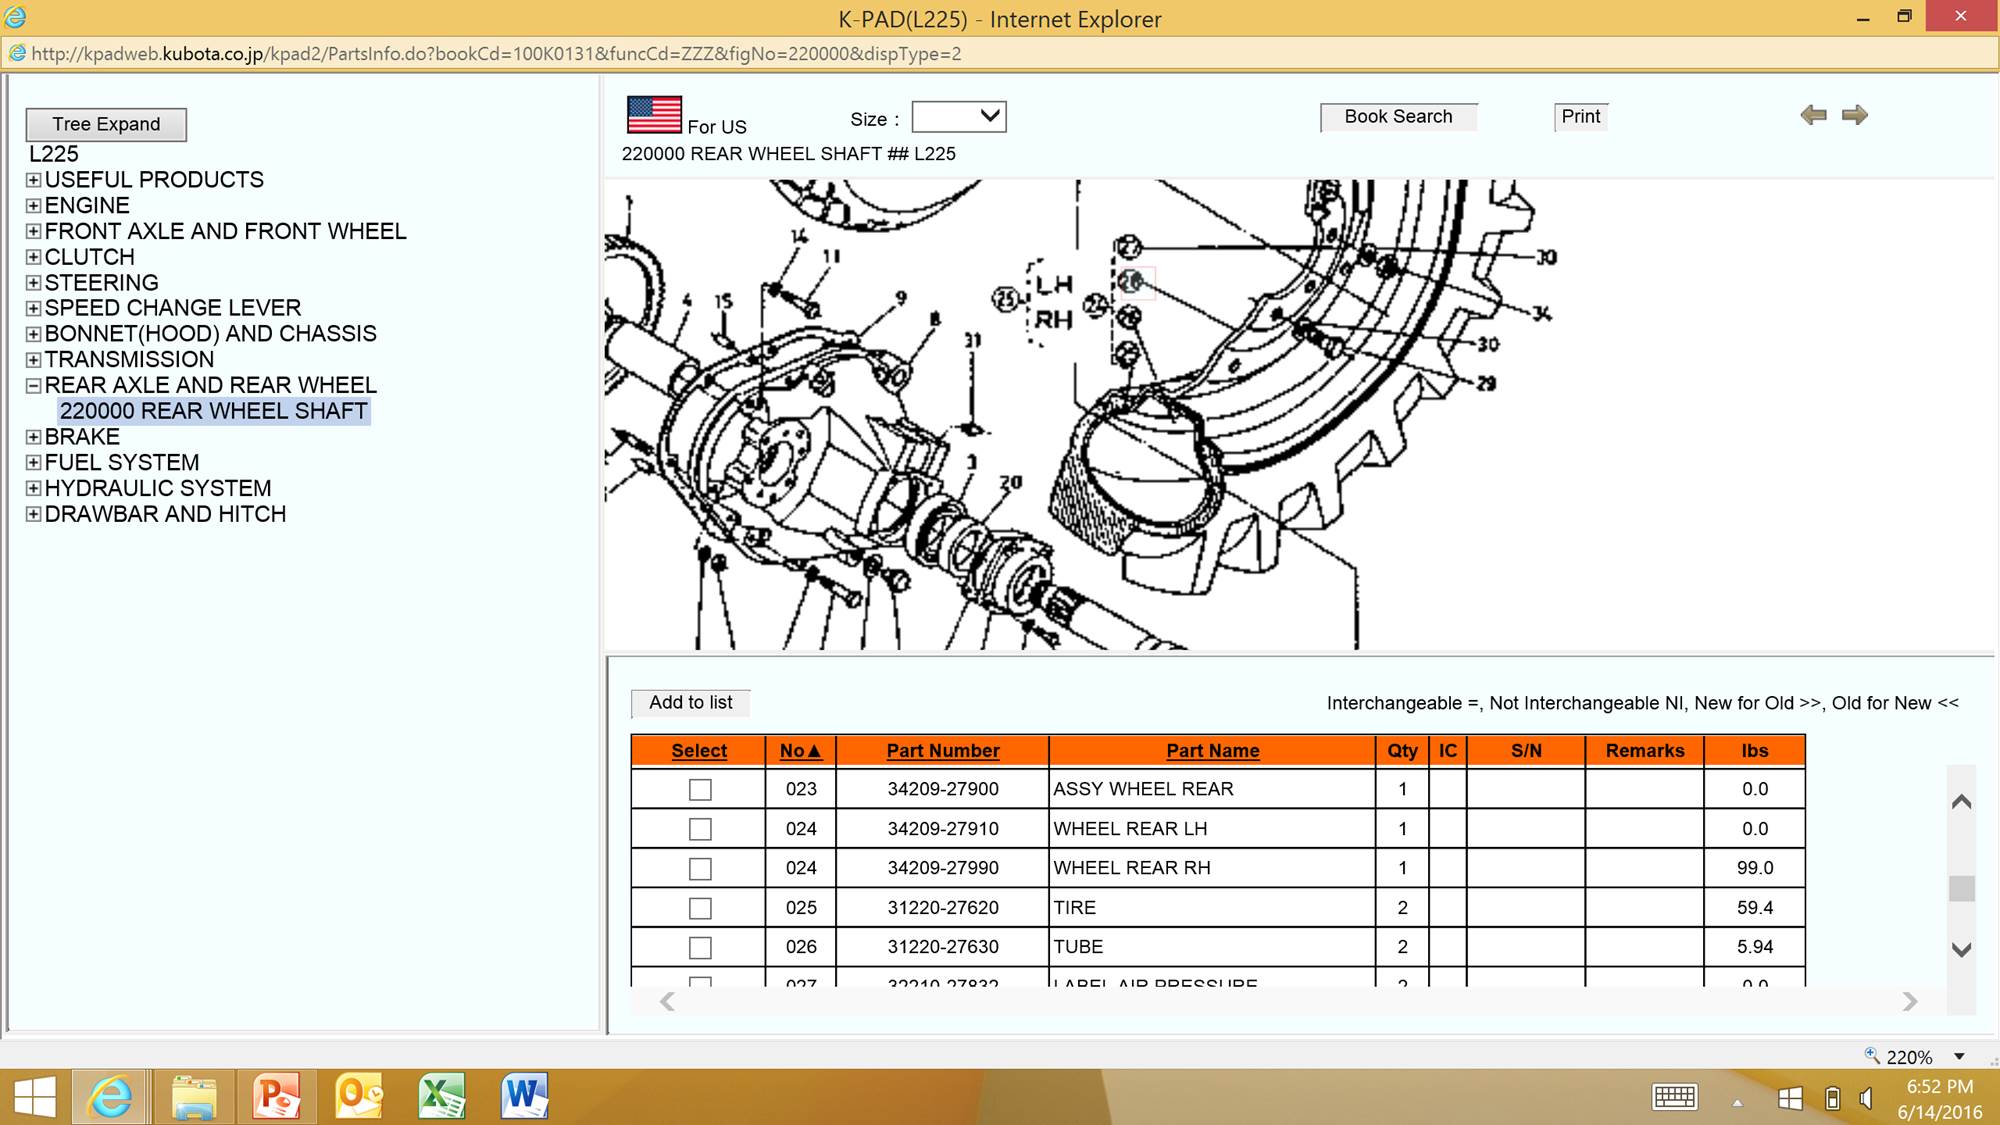This screenshot has height=1125, width=2000.
Task: Expand BONNET(HOOD) AND CHASSIS node
Action: (33, 334)
